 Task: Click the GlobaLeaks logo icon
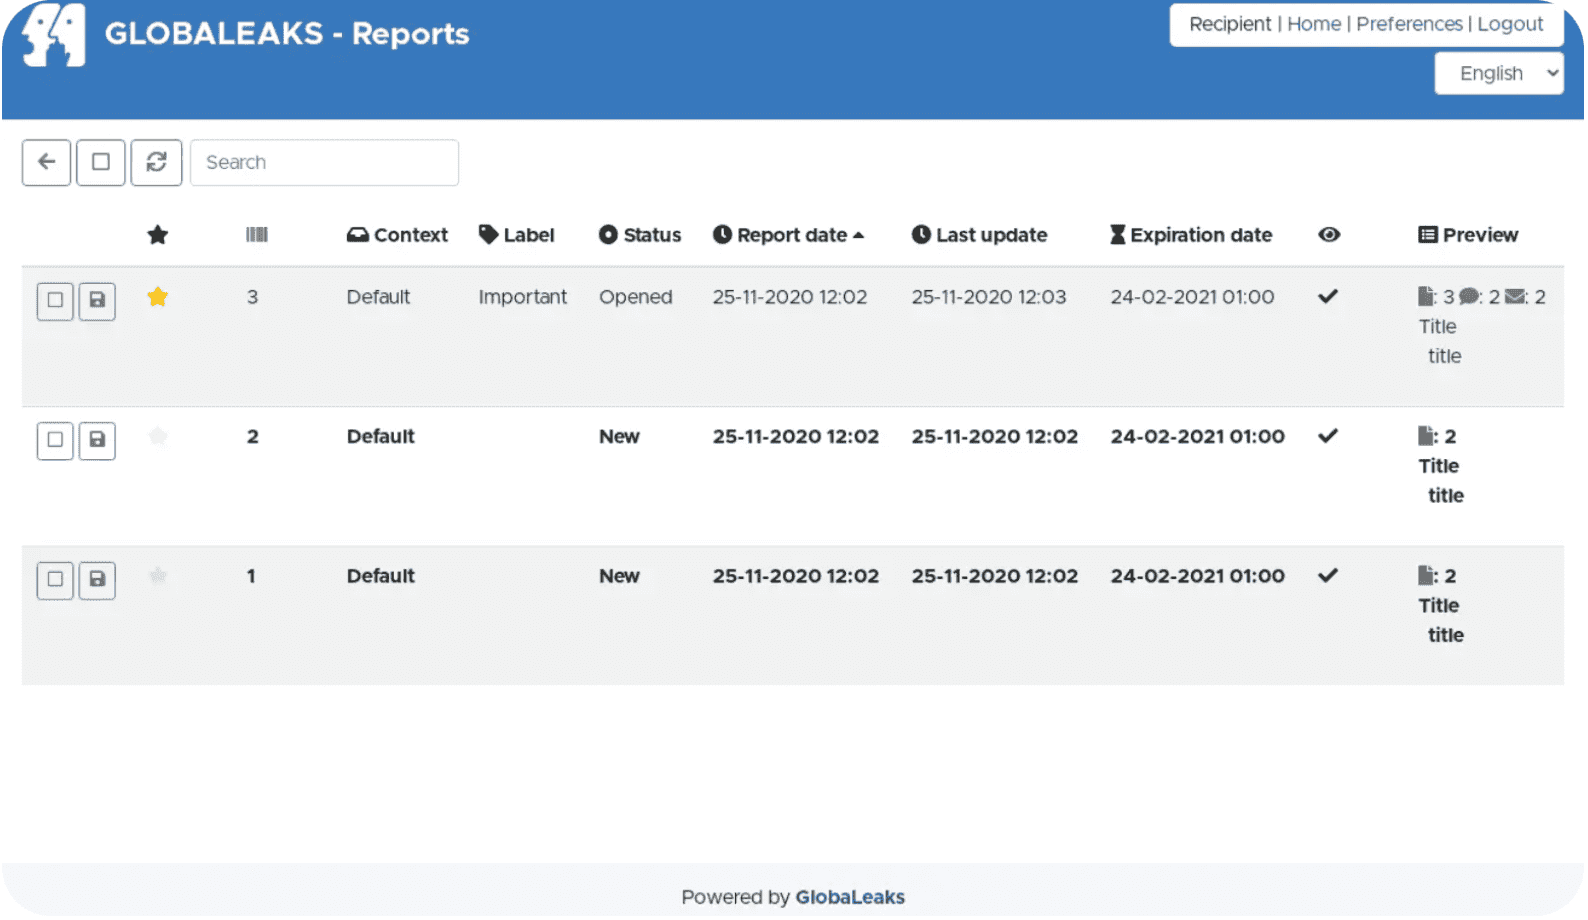click(54, 34)
